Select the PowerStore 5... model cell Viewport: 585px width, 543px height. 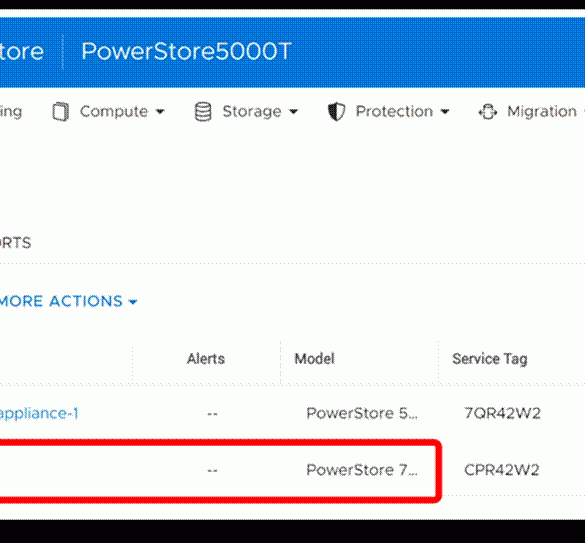click(x=362, y=413)
